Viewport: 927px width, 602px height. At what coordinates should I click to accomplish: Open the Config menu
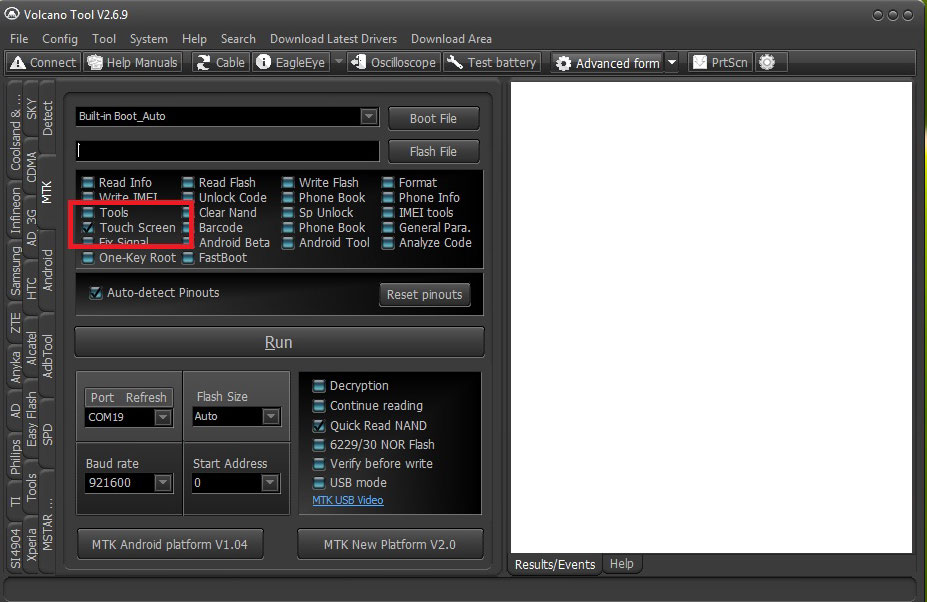click(60, 39)
